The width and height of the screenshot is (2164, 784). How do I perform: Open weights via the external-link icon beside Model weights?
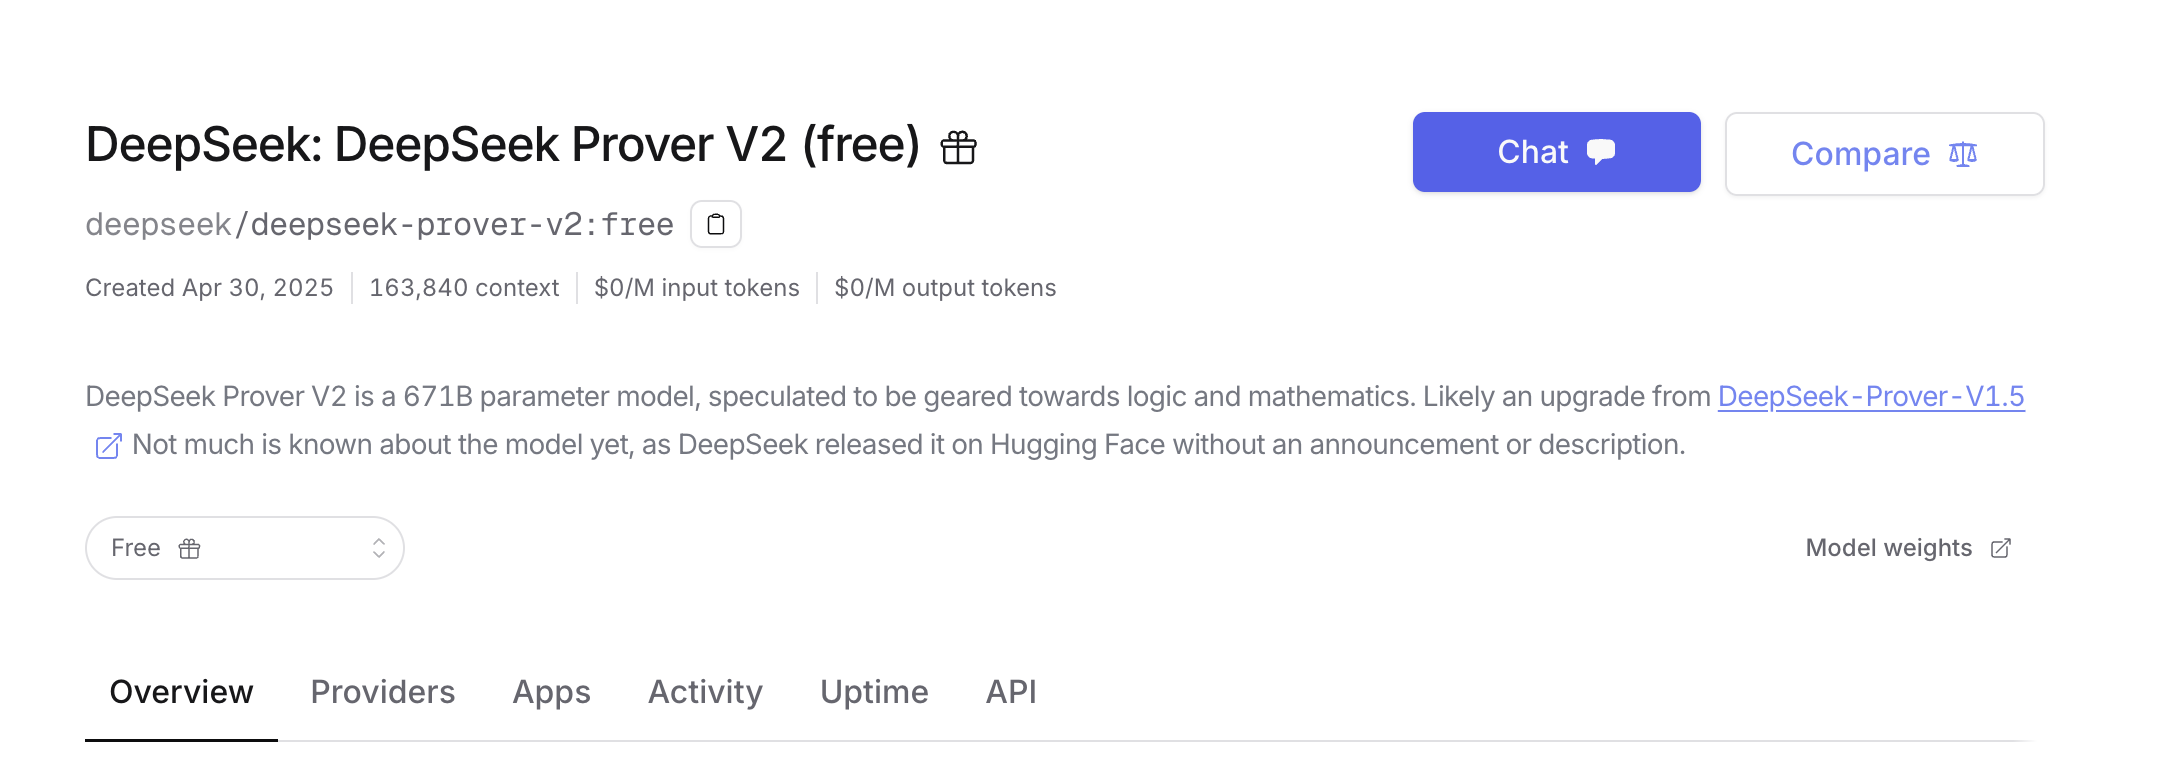pos(2001,548)
